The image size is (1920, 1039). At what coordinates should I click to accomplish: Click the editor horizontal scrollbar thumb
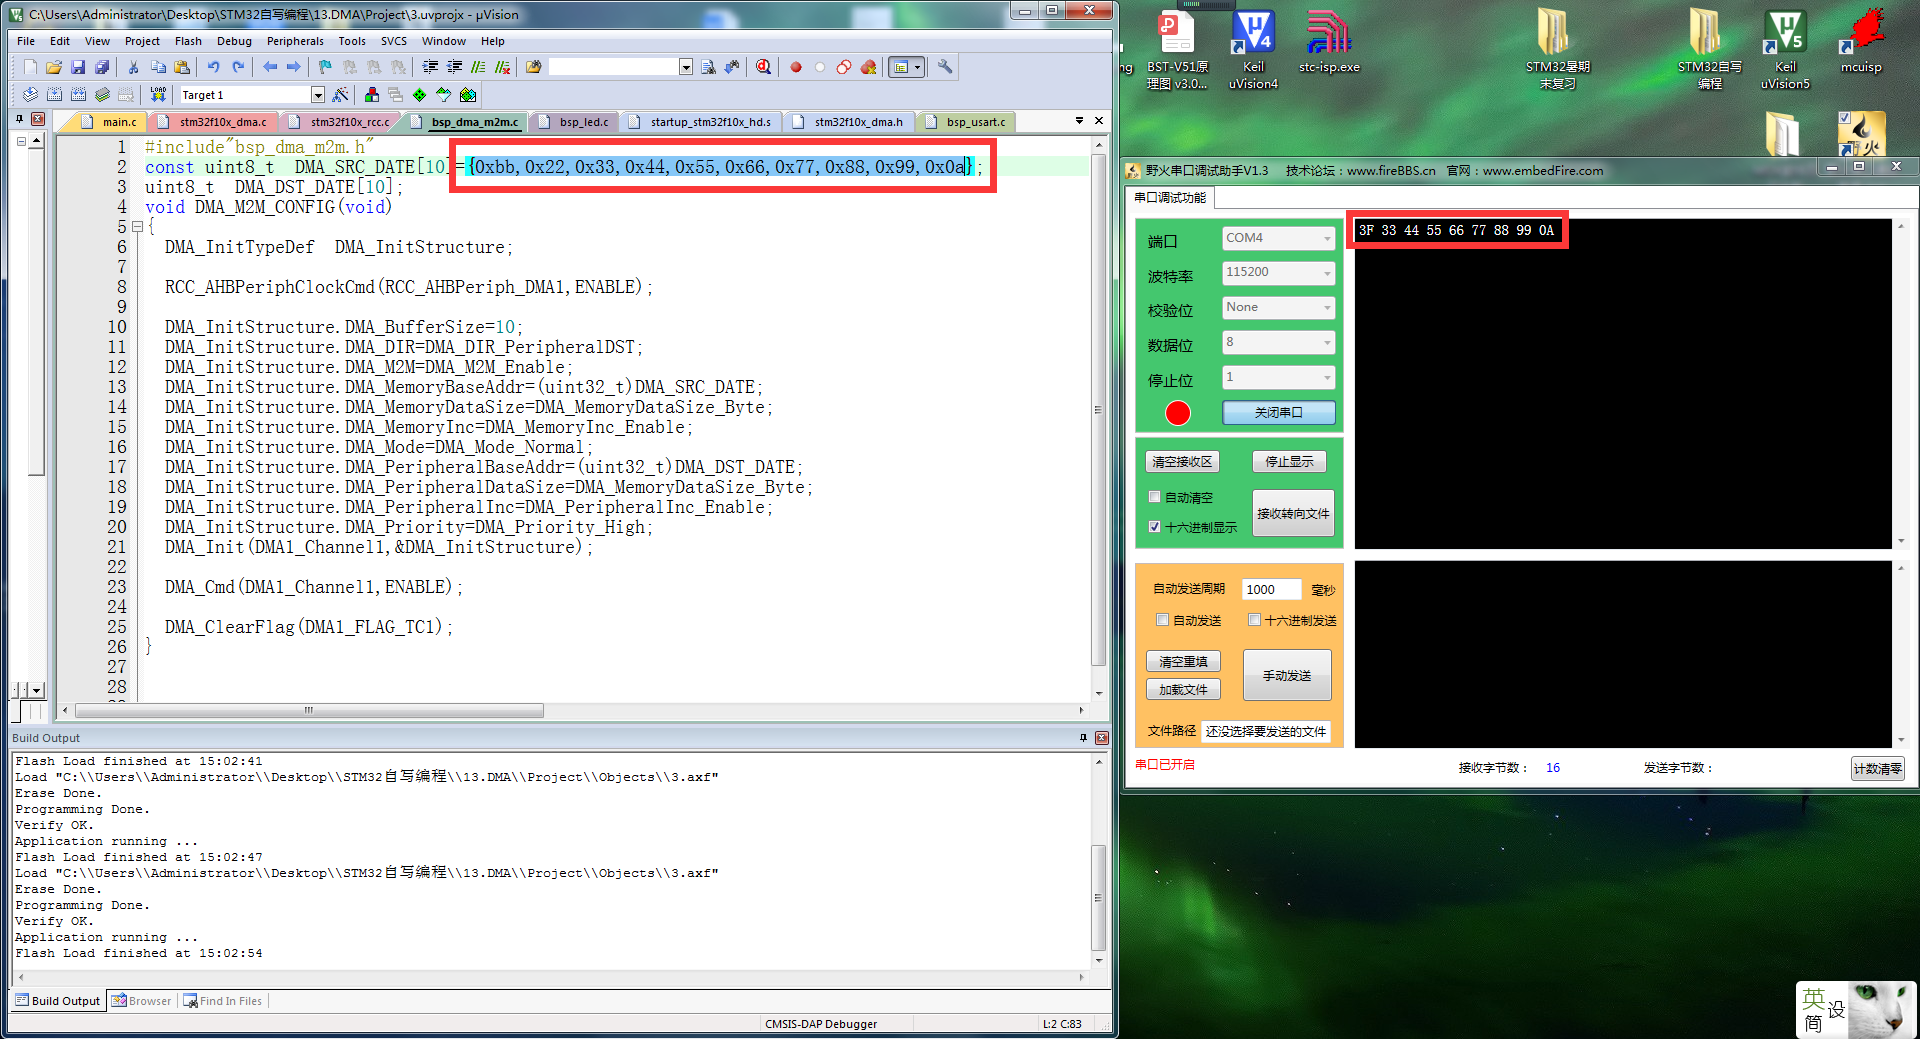click(x=309, y=711)
